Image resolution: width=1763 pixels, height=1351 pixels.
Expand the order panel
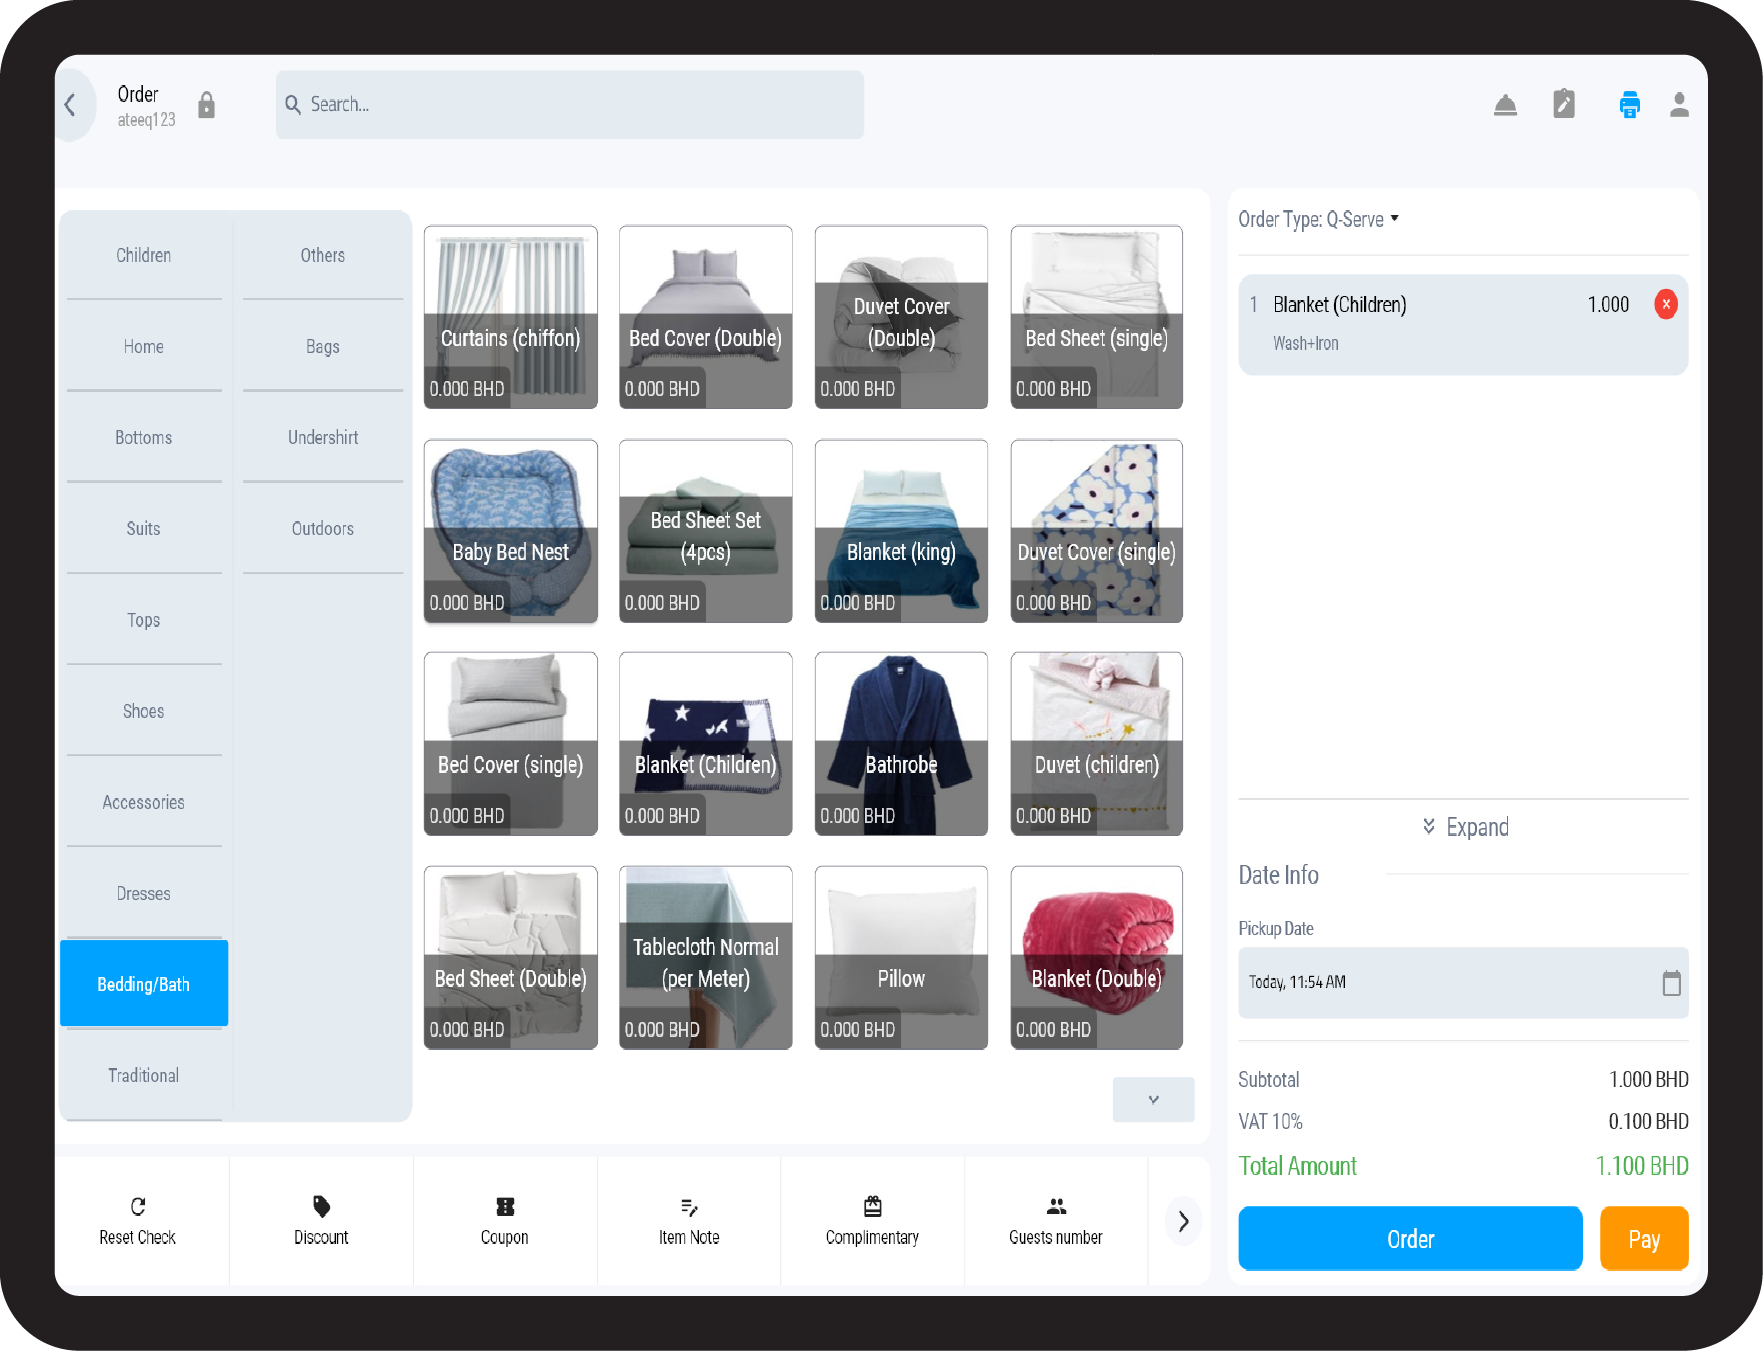click(x=1465, y=827)
